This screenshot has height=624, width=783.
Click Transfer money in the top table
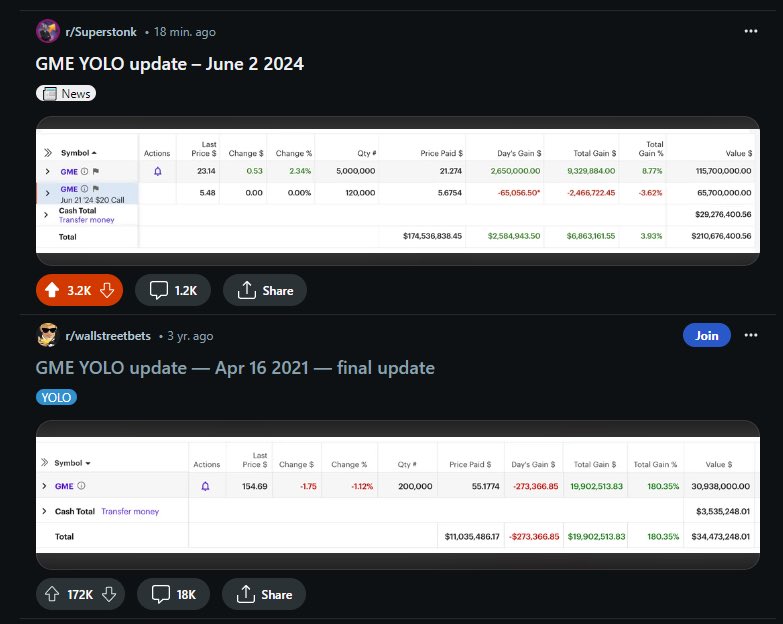click(x=86, y=220)
